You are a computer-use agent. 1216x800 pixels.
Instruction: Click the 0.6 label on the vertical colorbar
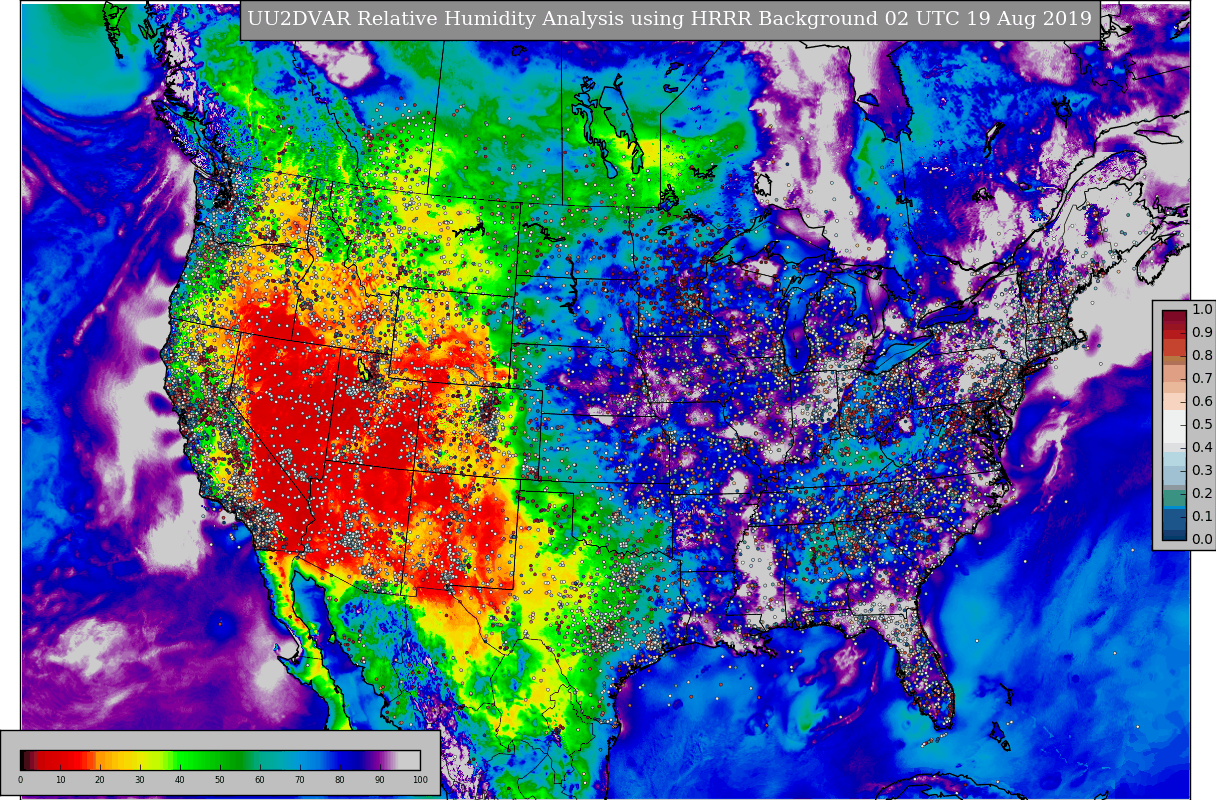tap(1202, 402)
